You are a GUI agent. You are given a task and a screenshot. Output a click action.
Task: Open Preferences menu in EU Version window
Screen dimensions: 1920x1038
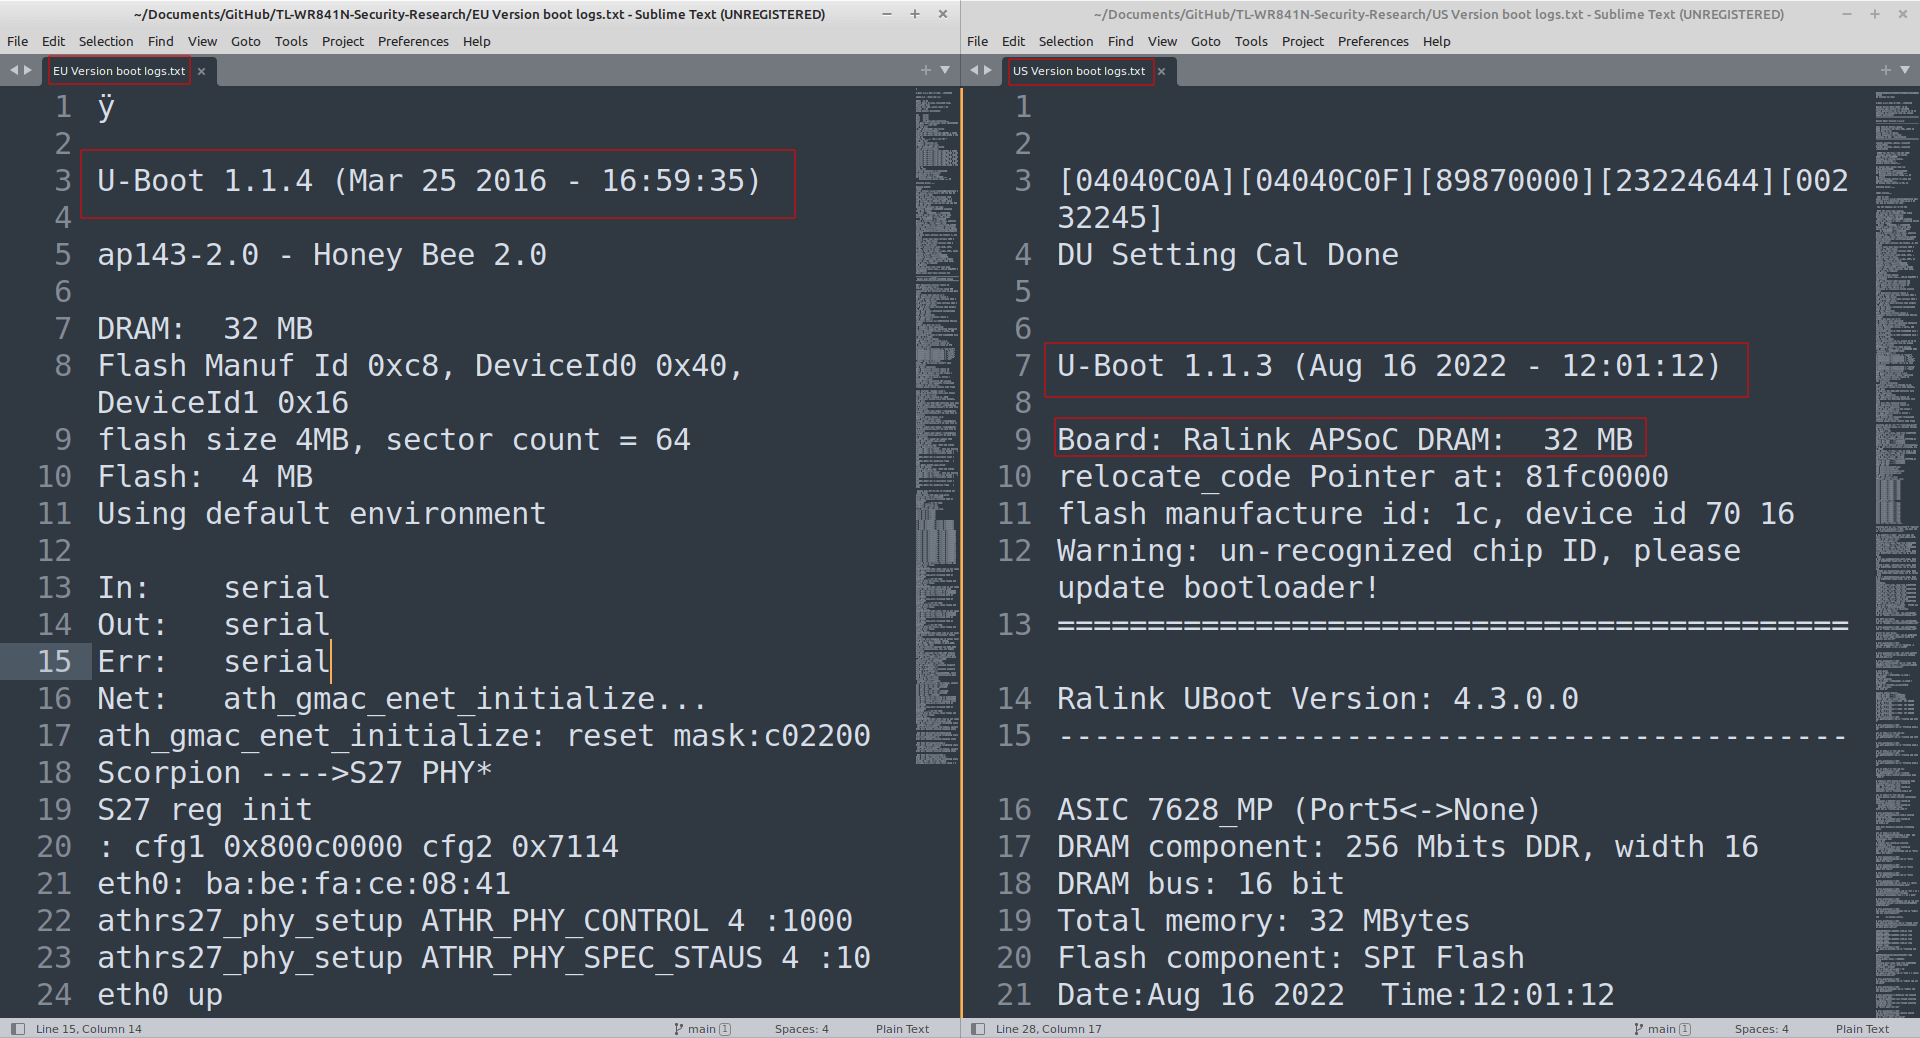click(413, 41)
